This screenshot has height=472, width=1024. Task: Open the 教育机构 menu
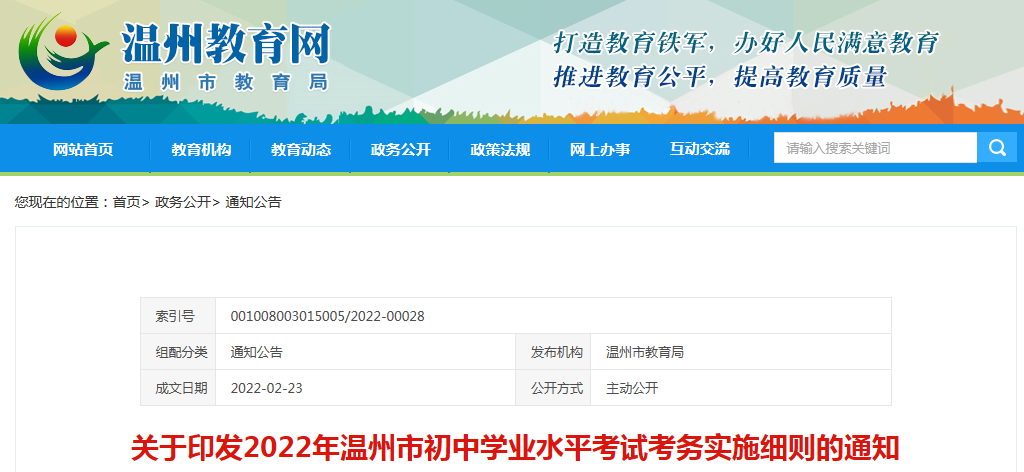coord(201,150)
